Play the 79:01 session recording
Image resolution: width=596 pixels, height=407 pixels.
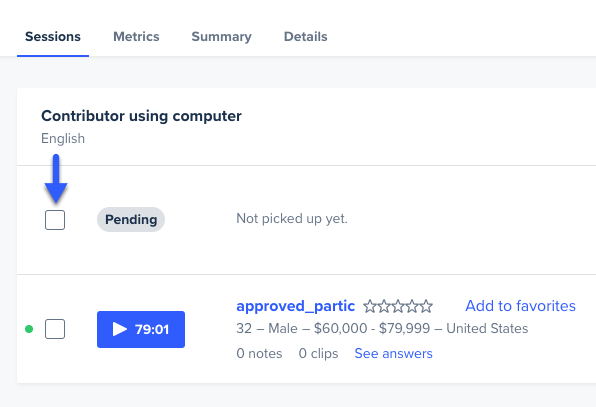(141, 329)
